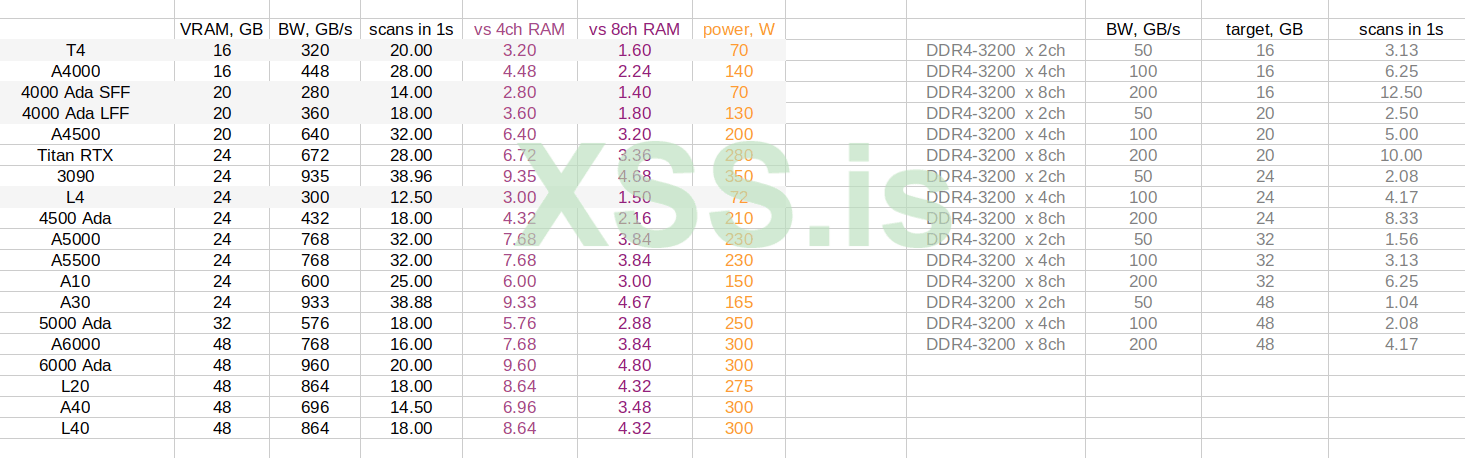Select the 935 bandwidth value for 3090
This screenshot has height=458, width=1465.
pyautogui.click(x=315, y=176)
